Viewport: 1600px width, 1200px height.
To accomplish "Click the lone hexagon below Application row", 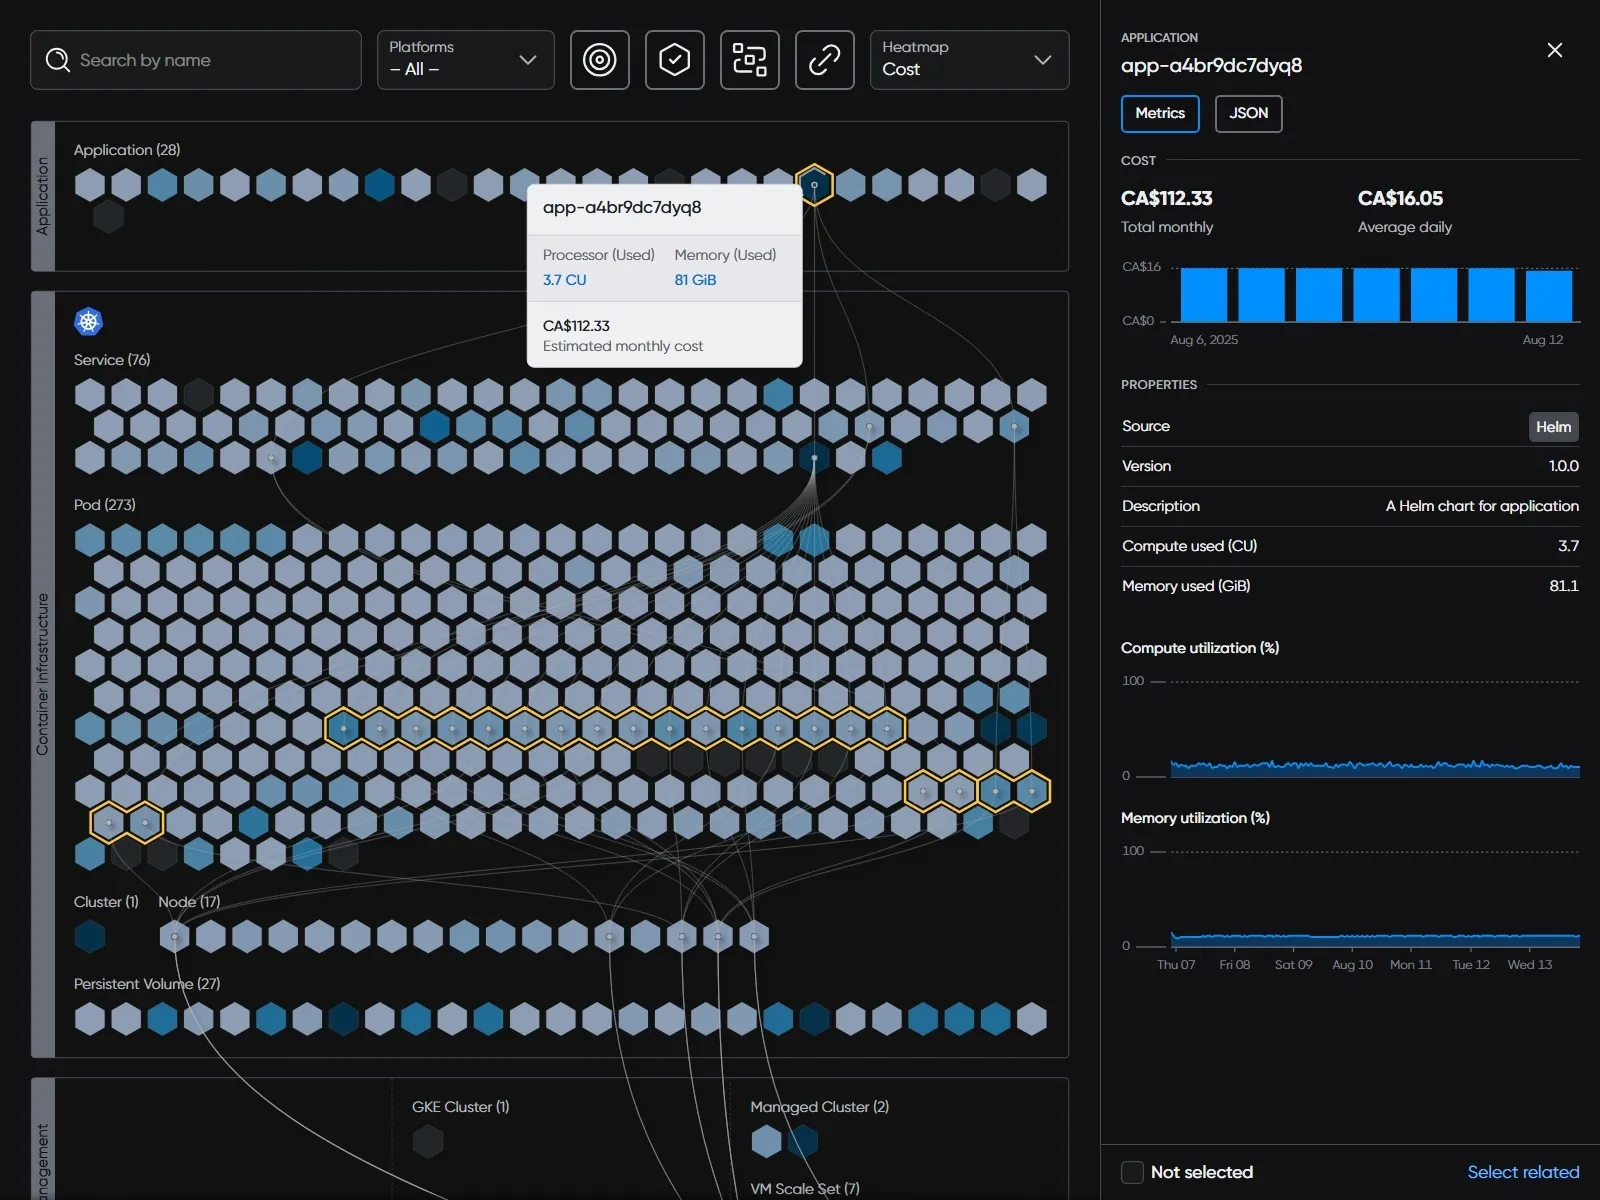I will (x=108, y=216).
